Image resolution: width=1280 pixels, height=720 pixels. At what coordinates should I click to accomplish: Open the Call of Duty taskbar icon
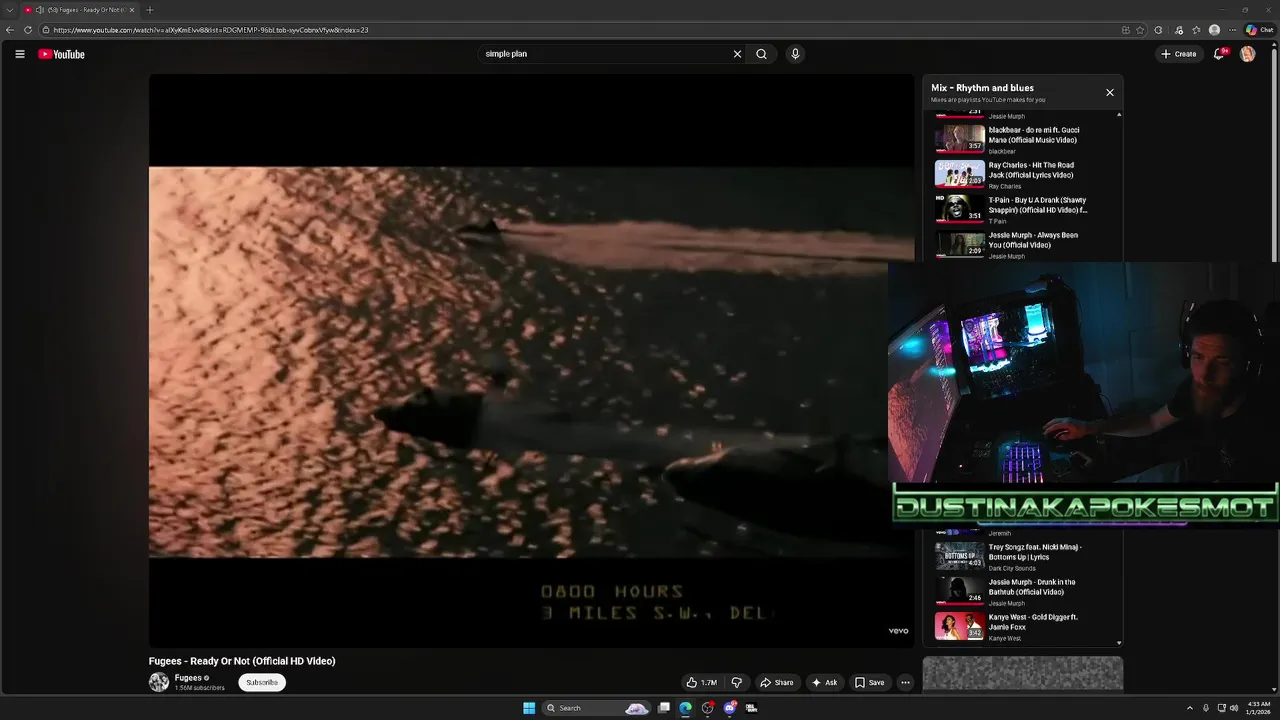click(x=751, y=708)
